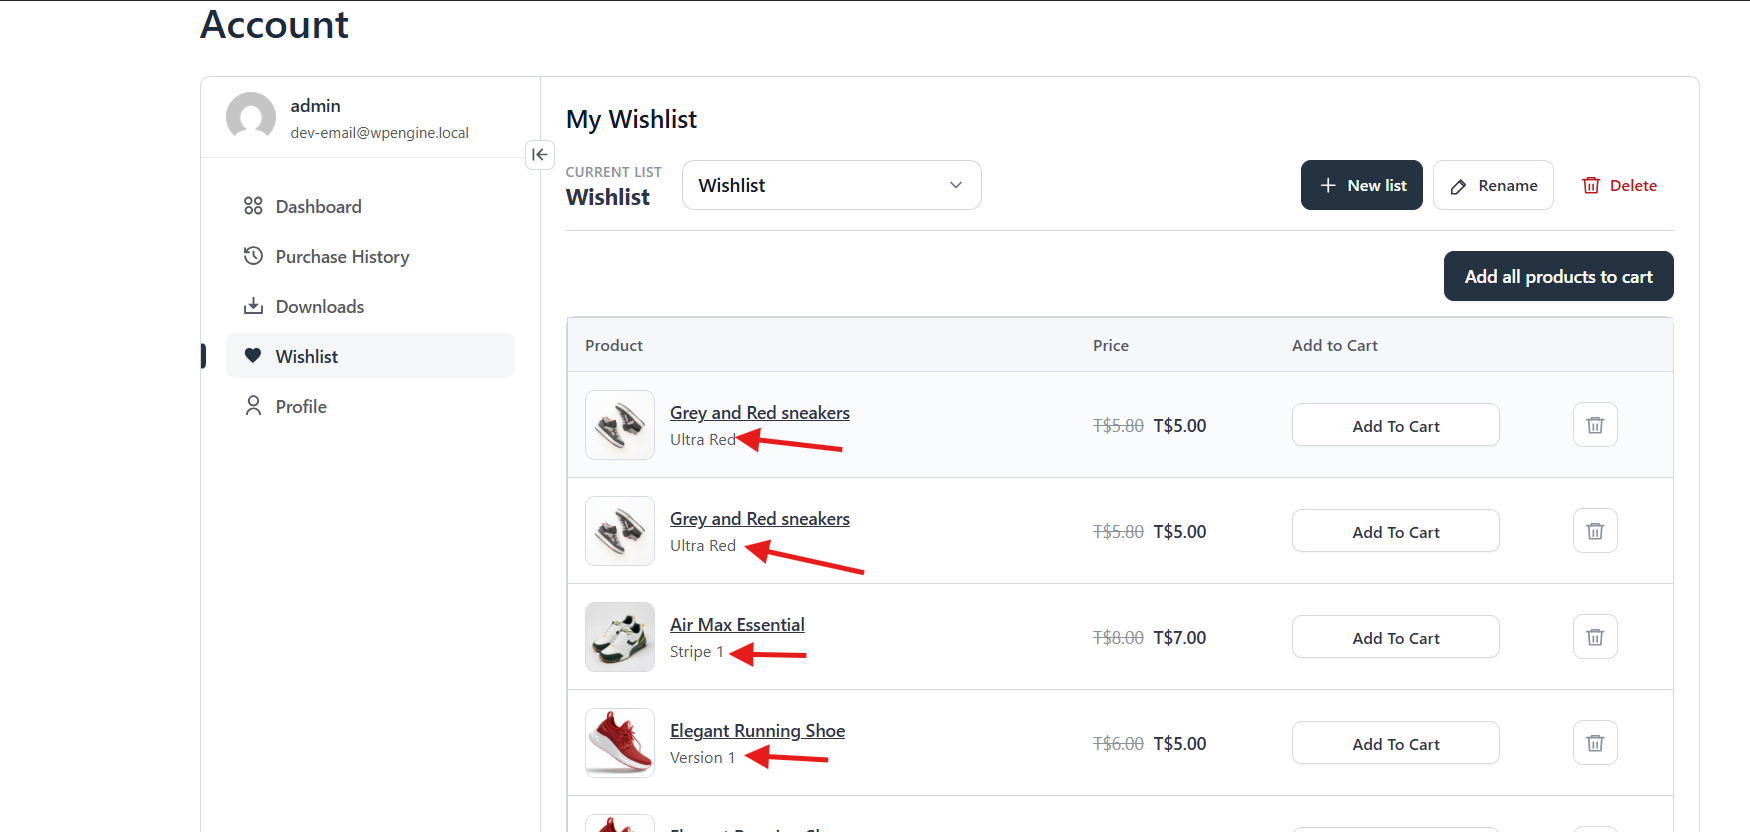Remove Elegant Running Shoe Version 1 via trash icon
Image resolution: width=1750 pixels, height=832 pixels.
1595,743
